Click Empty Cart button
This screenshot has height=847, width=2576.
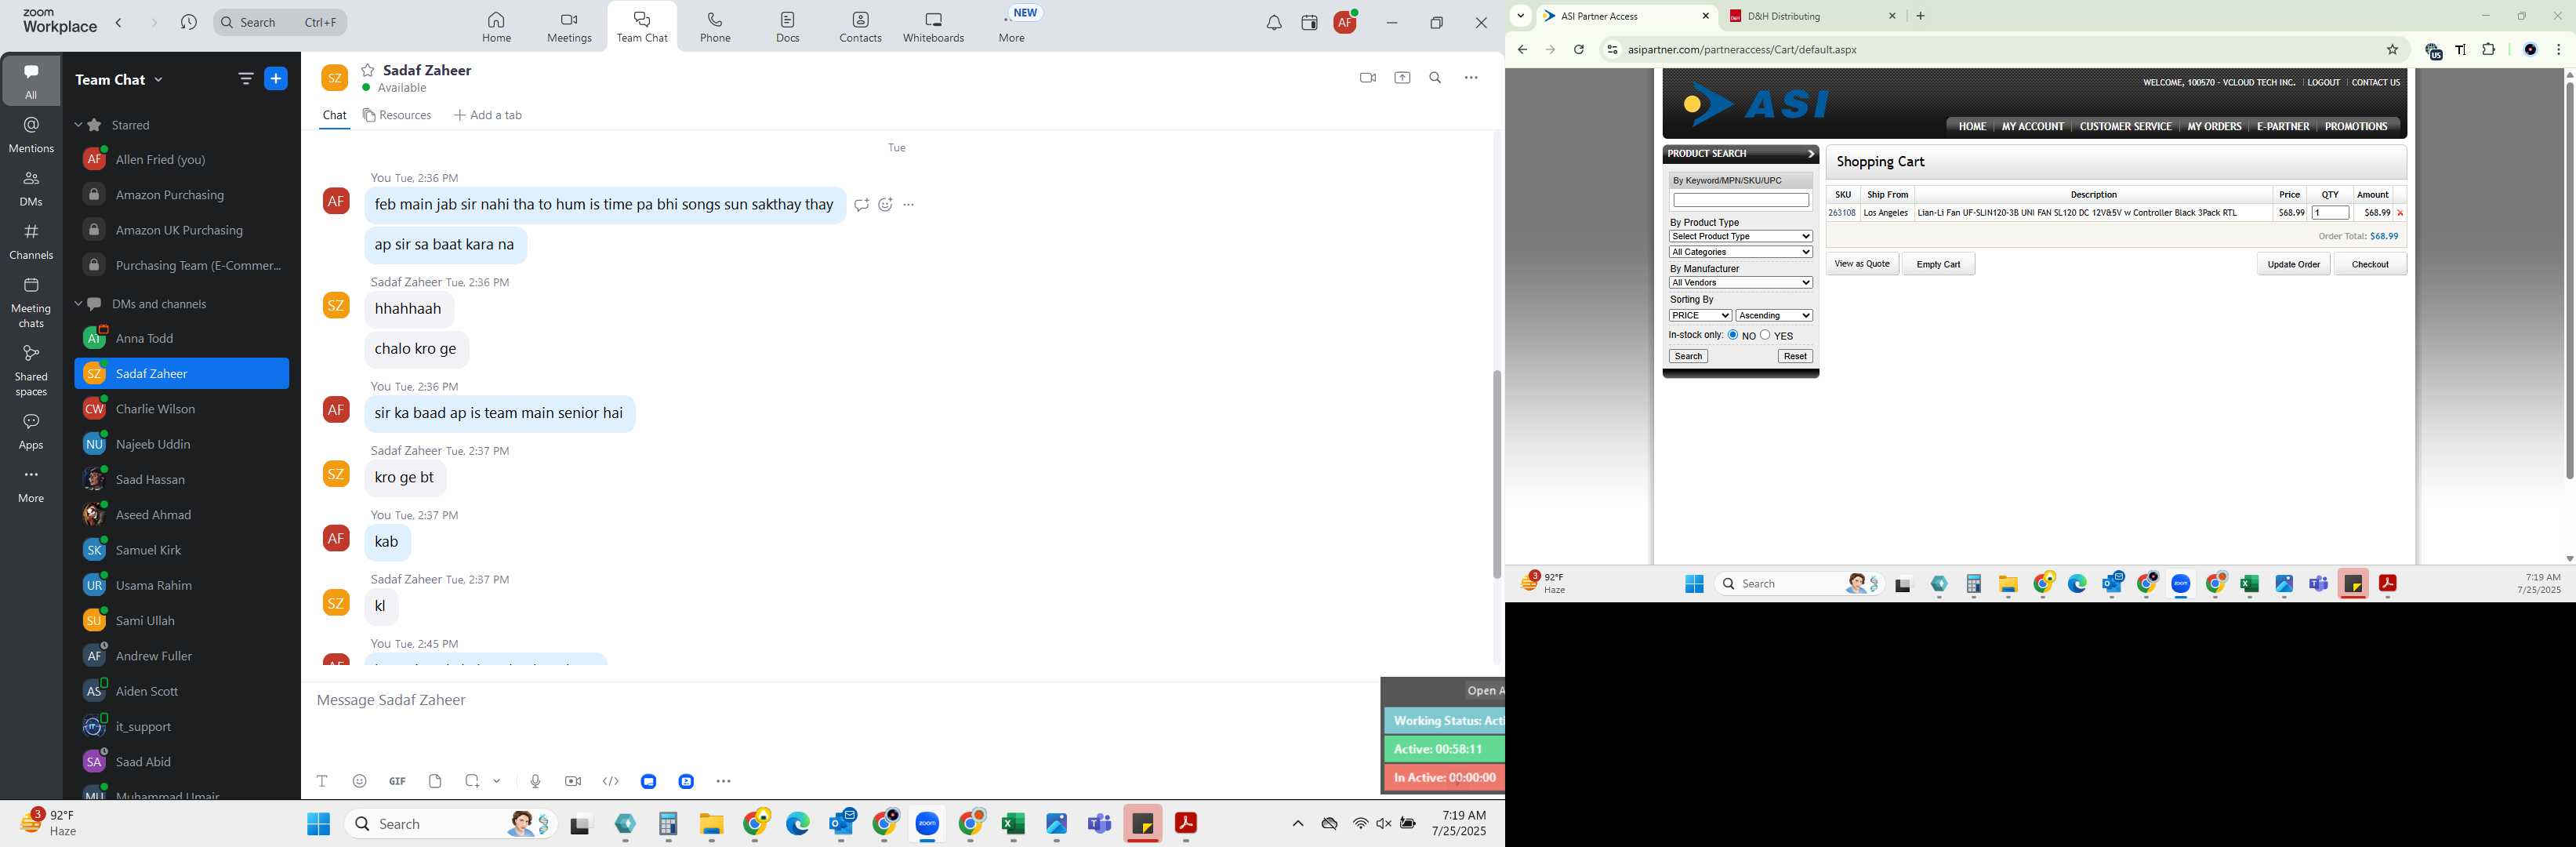[x=1937, y=264]
